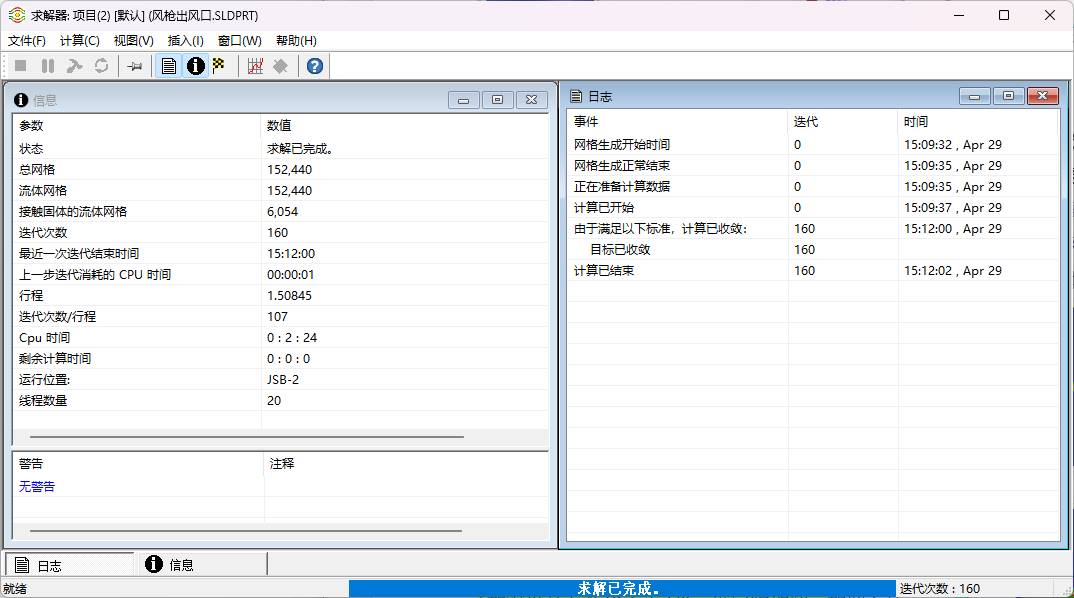Insert a goal plot using chart icon
The width and height of the screenshot is (1074, 598).
click(255, 66)
